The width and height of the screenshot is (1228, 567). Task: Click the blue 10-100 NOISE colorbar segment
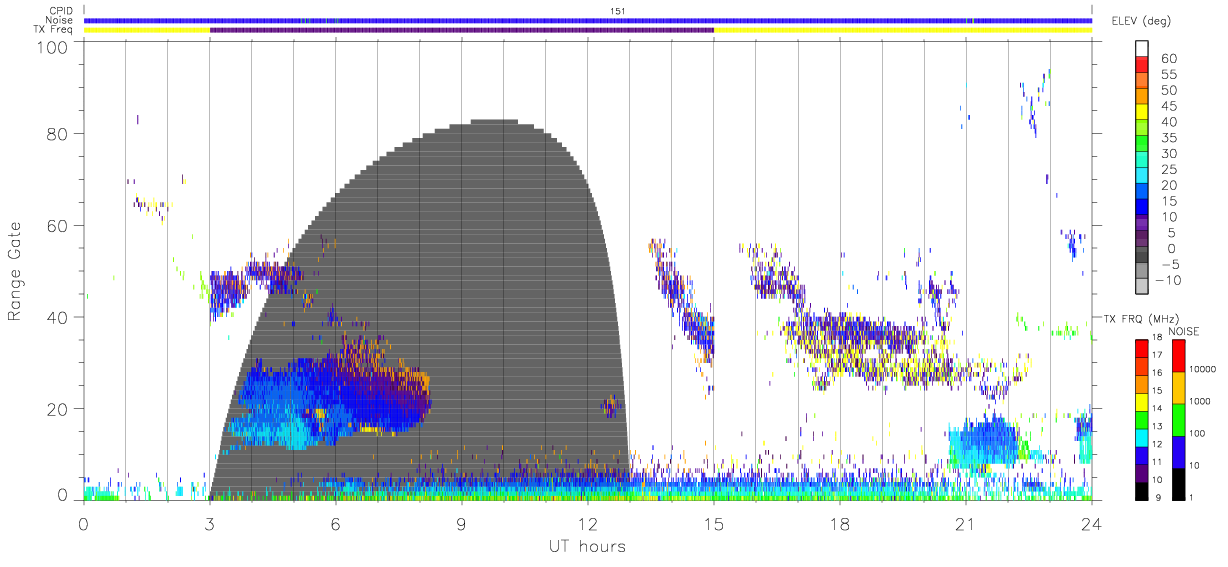click(1177, 452)
